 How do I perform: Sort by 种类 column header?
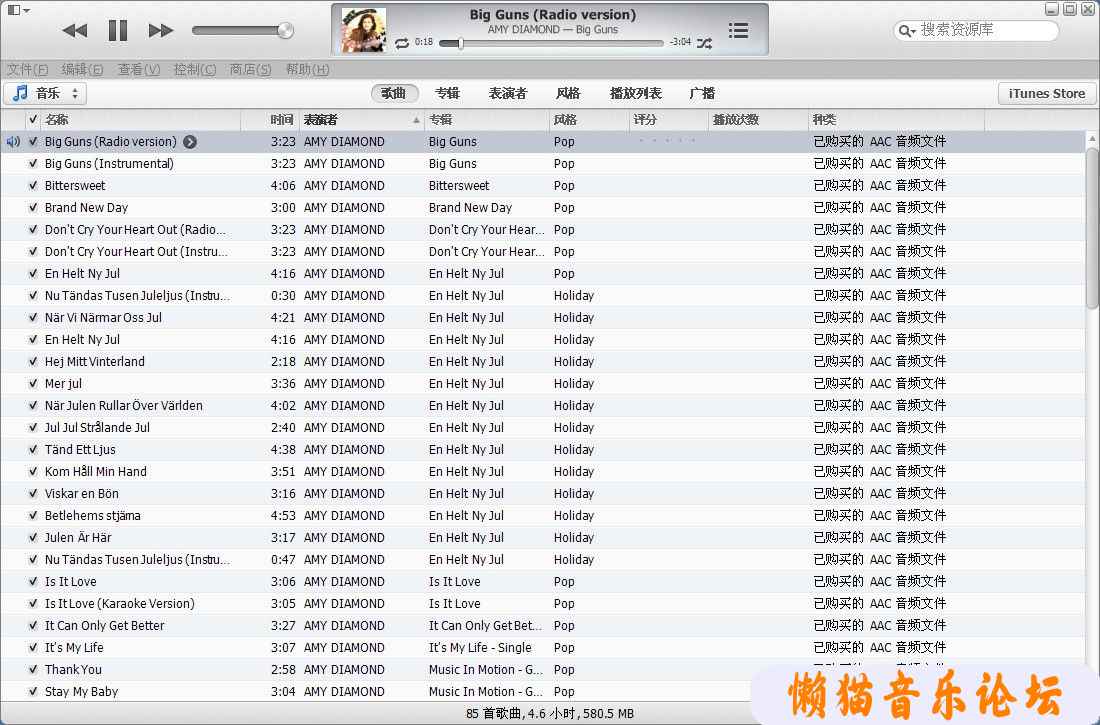[896, 120]
